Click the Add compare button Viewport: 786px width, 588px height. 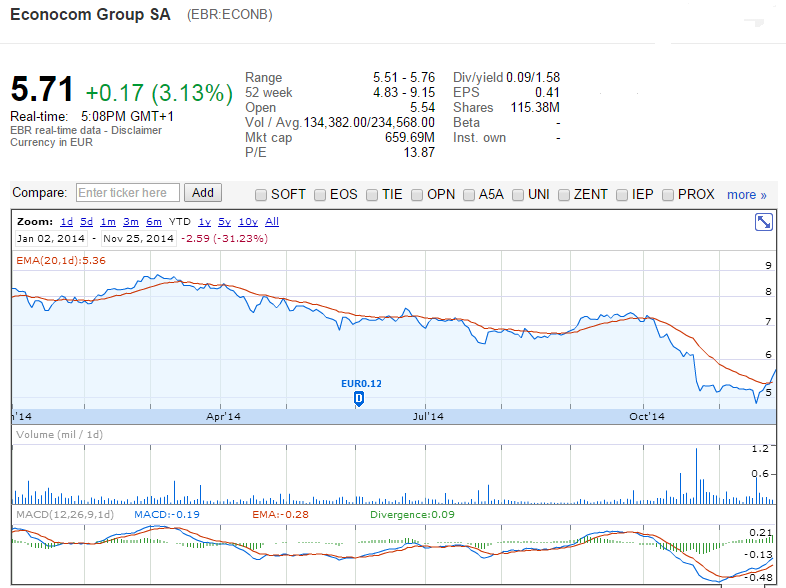tap(203, 193)
